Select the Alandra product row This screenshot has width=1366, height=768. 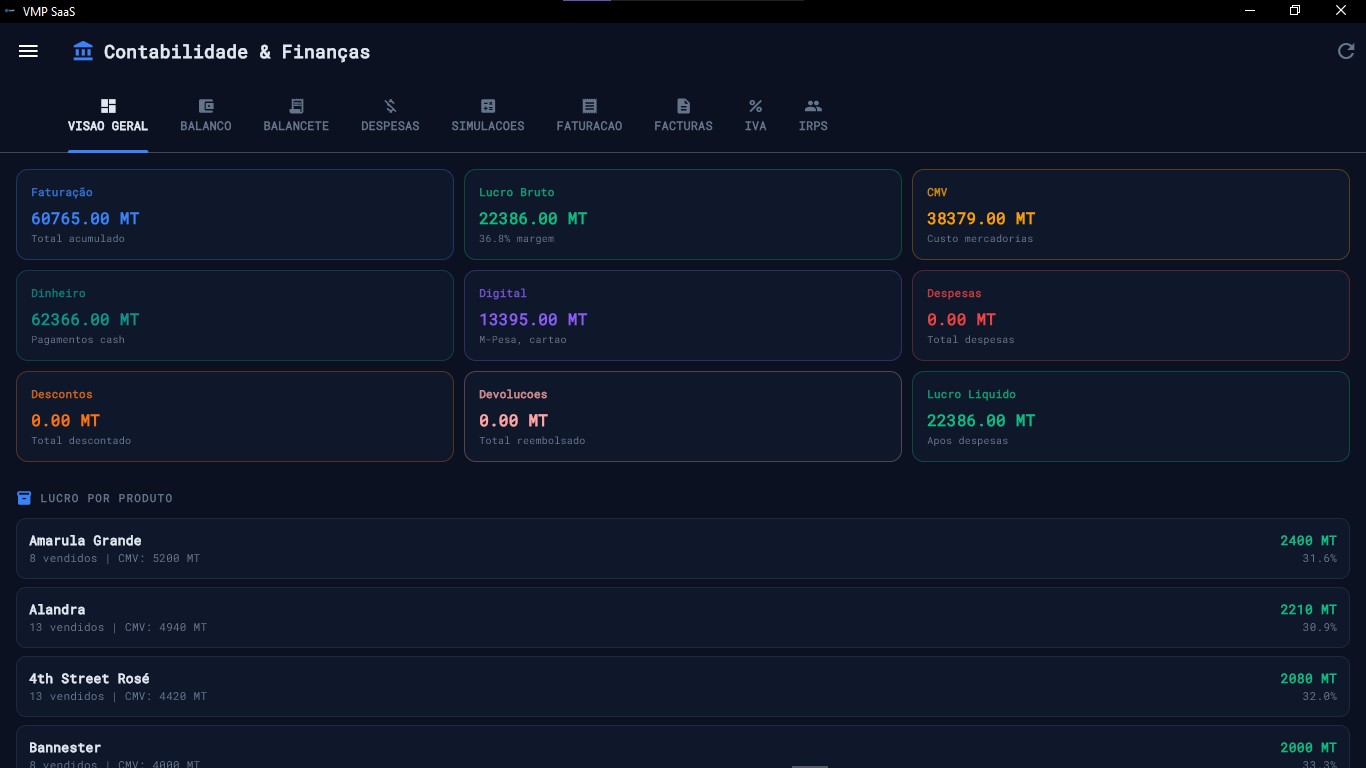pyautogui.click(x=683, y=617)
